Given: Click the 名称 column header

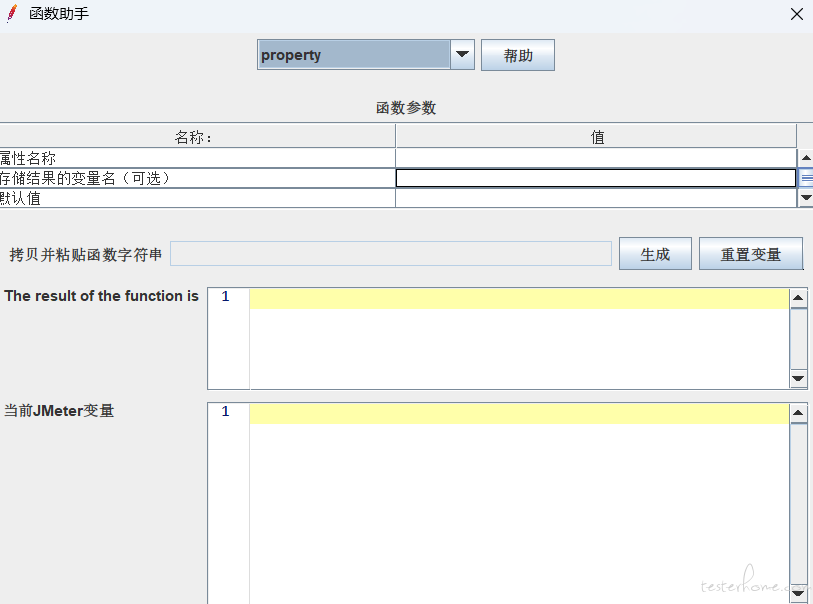Looking at the screenshot, I should 196,137.
